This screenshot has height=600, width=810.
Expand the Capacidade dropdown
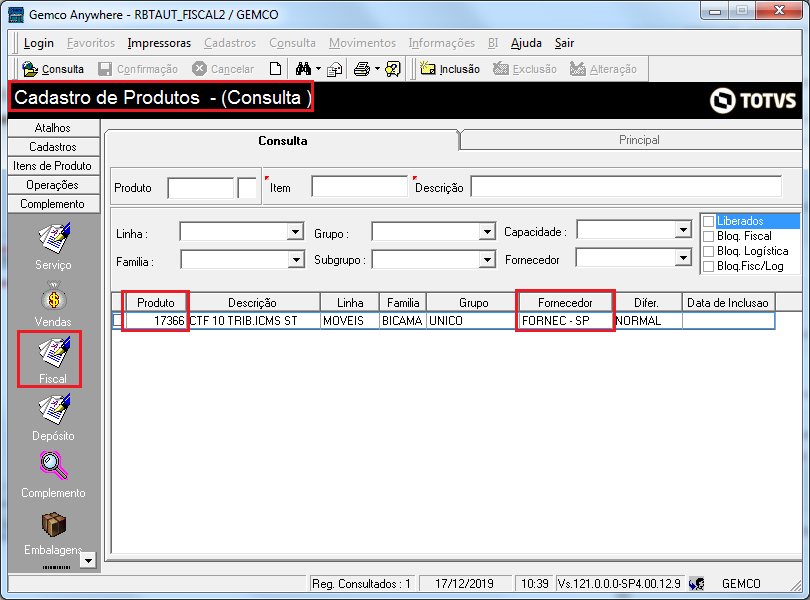[x=683, y=229]
